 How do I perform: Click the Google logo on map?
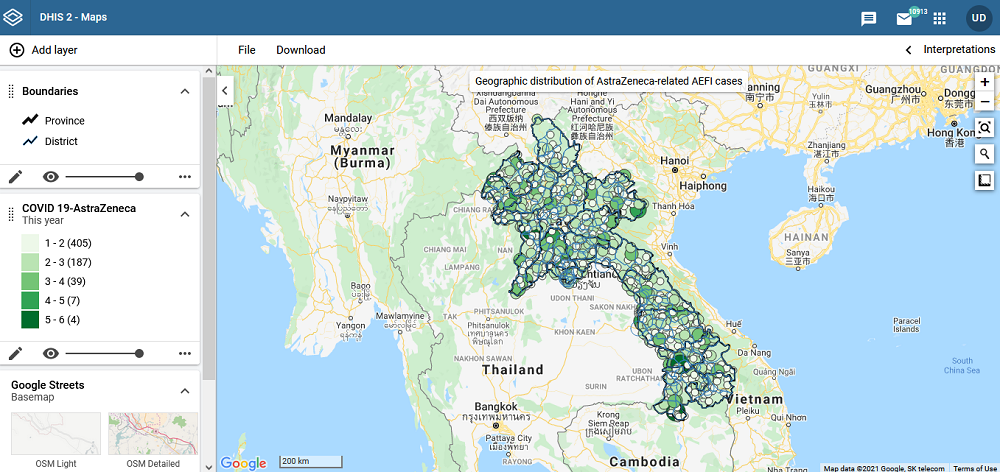[243, 463]
